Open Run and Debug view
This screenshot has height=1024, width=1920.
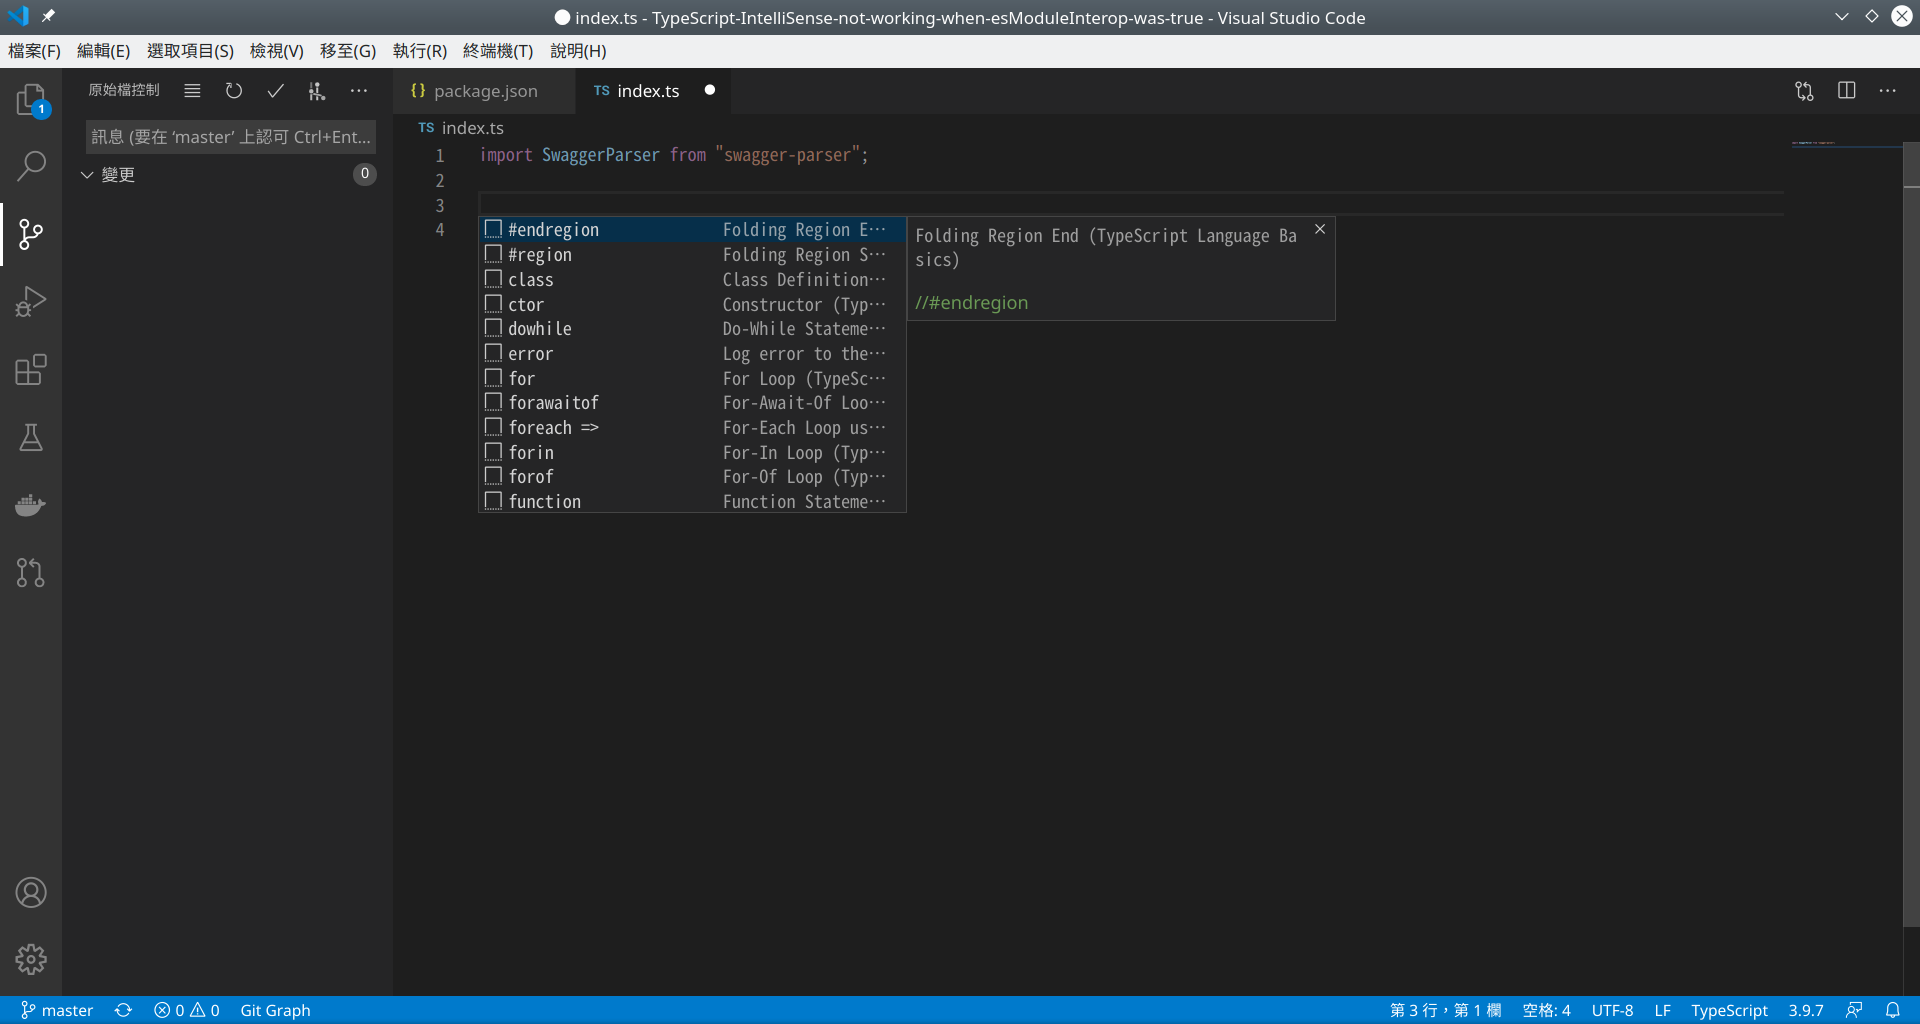31,302
